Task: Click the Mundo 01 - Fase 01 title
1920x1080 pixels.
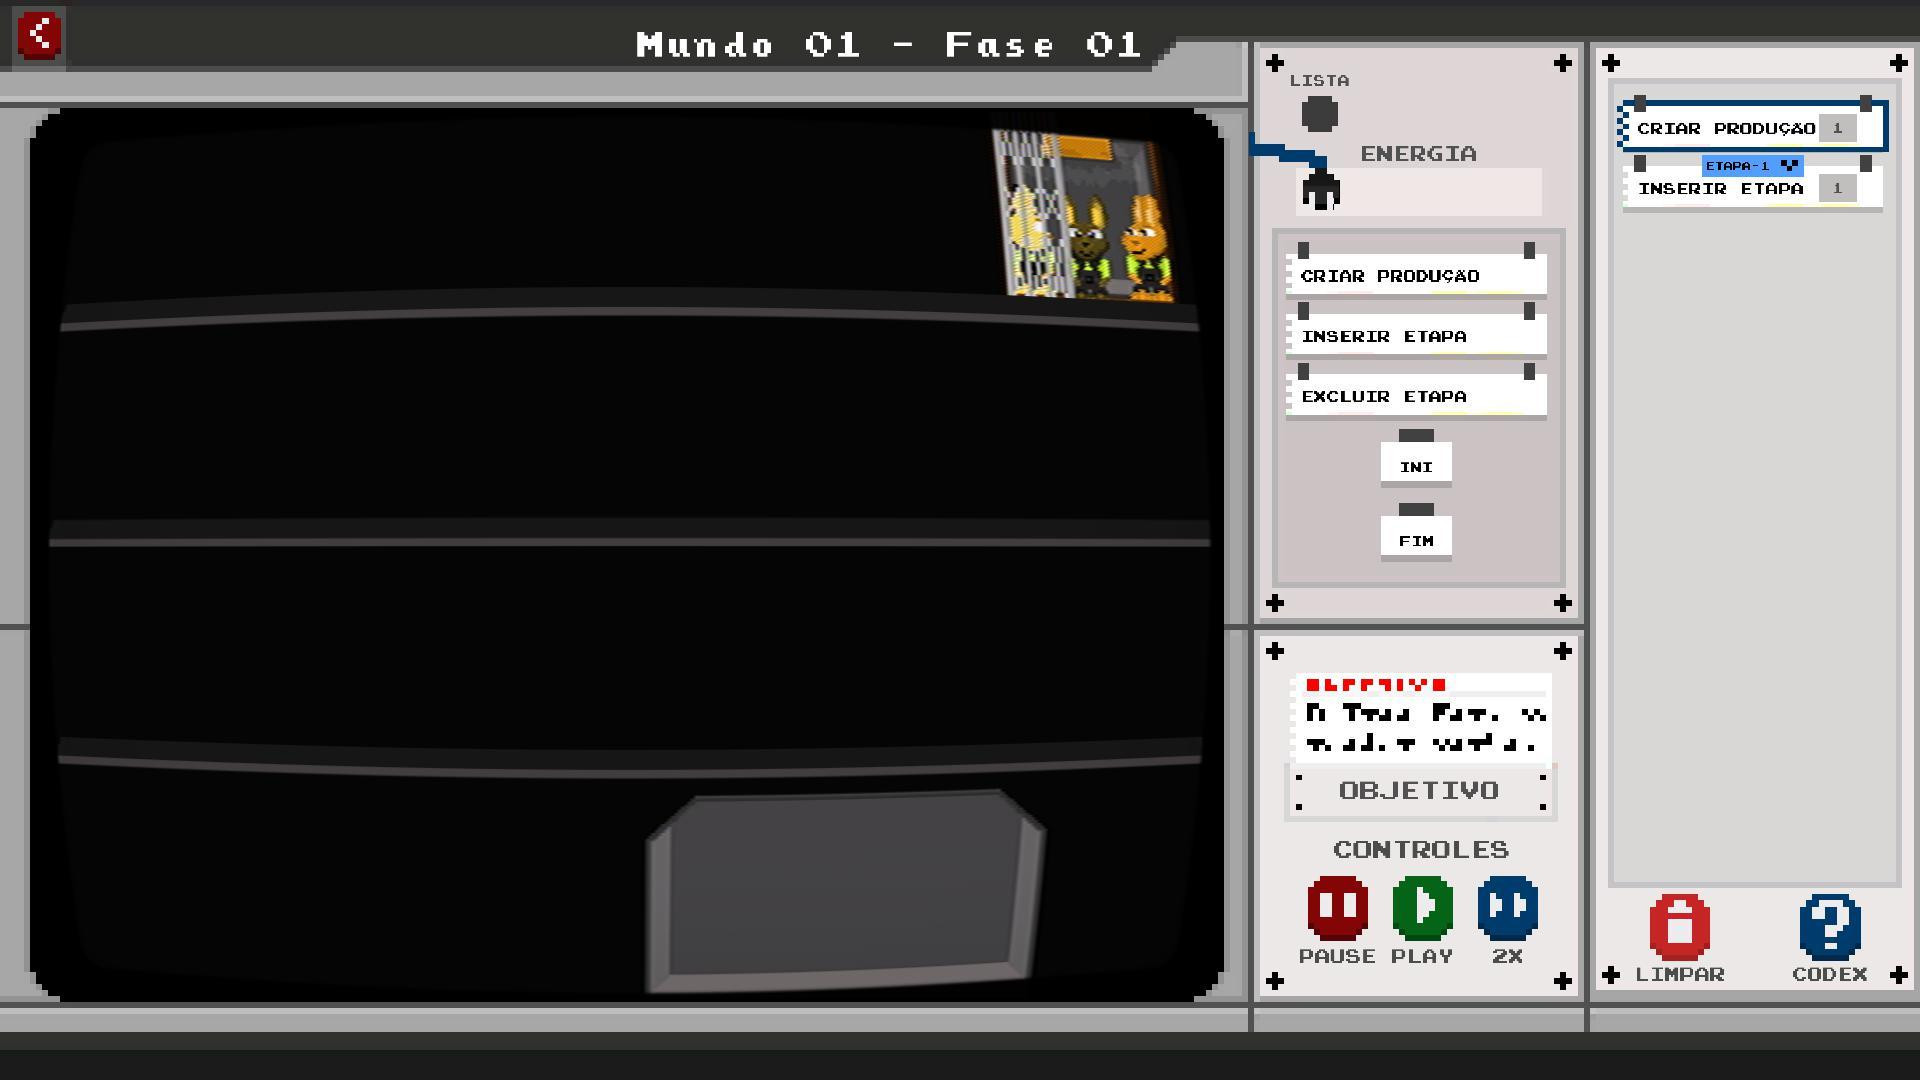Action: pyautogui.click(x=889, y=45)
